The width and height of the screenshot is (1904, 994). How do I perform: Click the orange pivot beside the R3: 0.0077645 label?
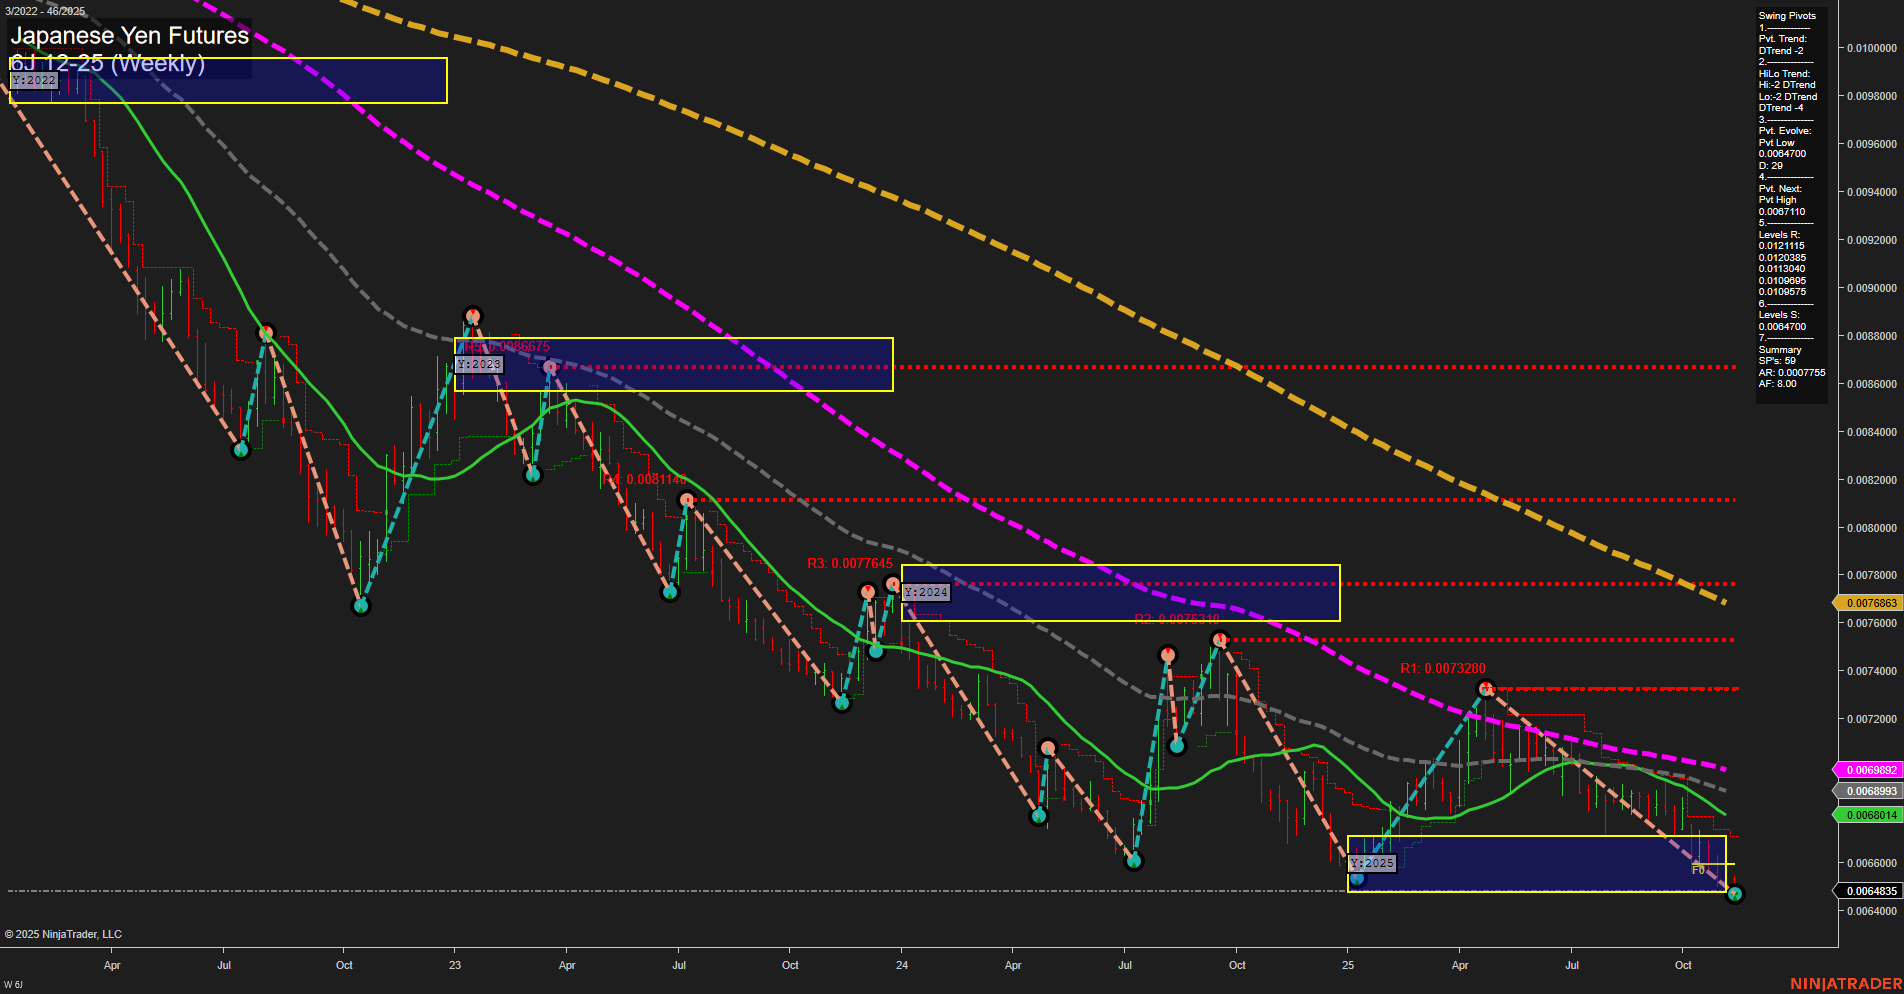(x=868, y=591)
